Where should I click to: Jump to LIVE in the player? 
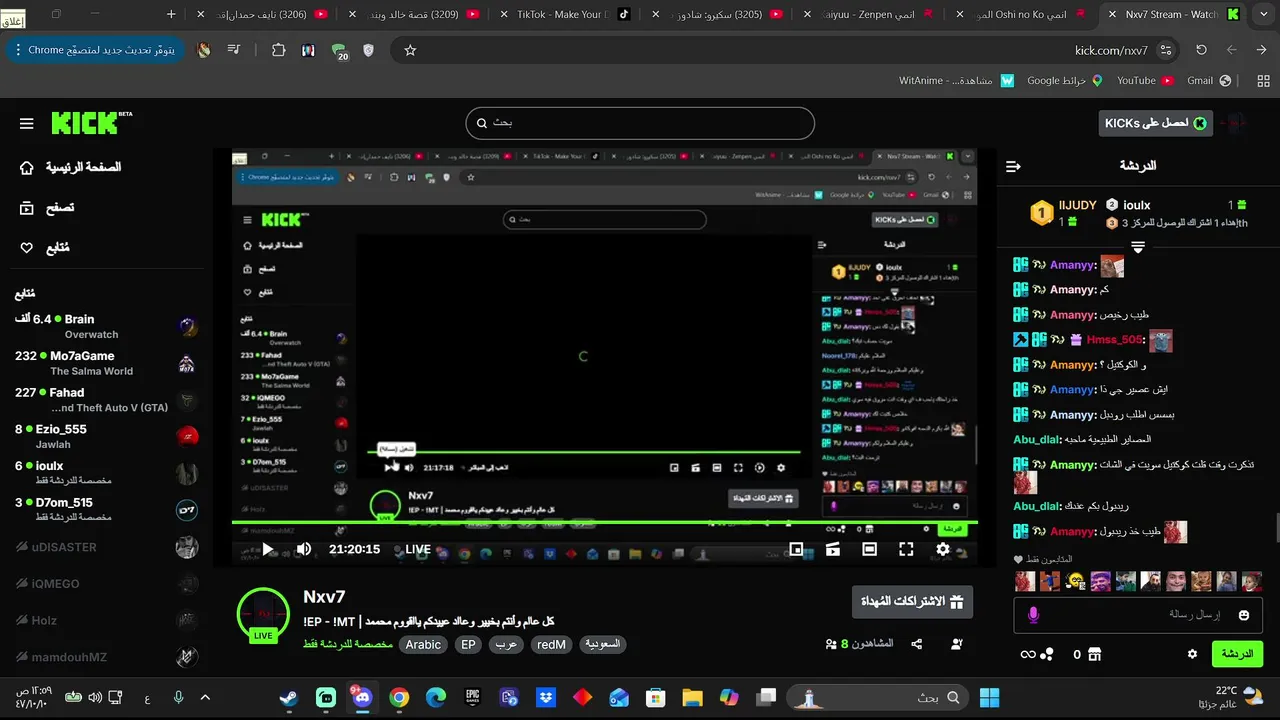(x=418, y=549)
